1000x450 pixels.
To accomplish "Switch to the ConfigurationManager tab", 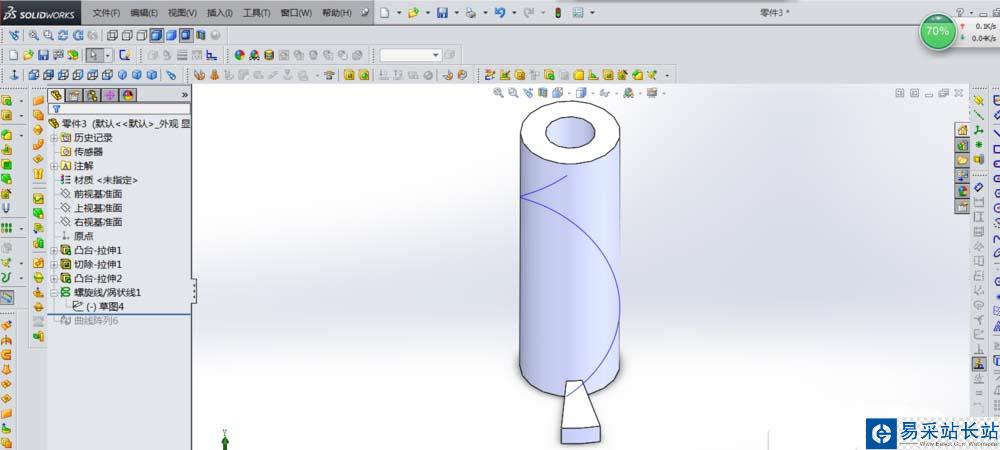I will pos(92,95).
